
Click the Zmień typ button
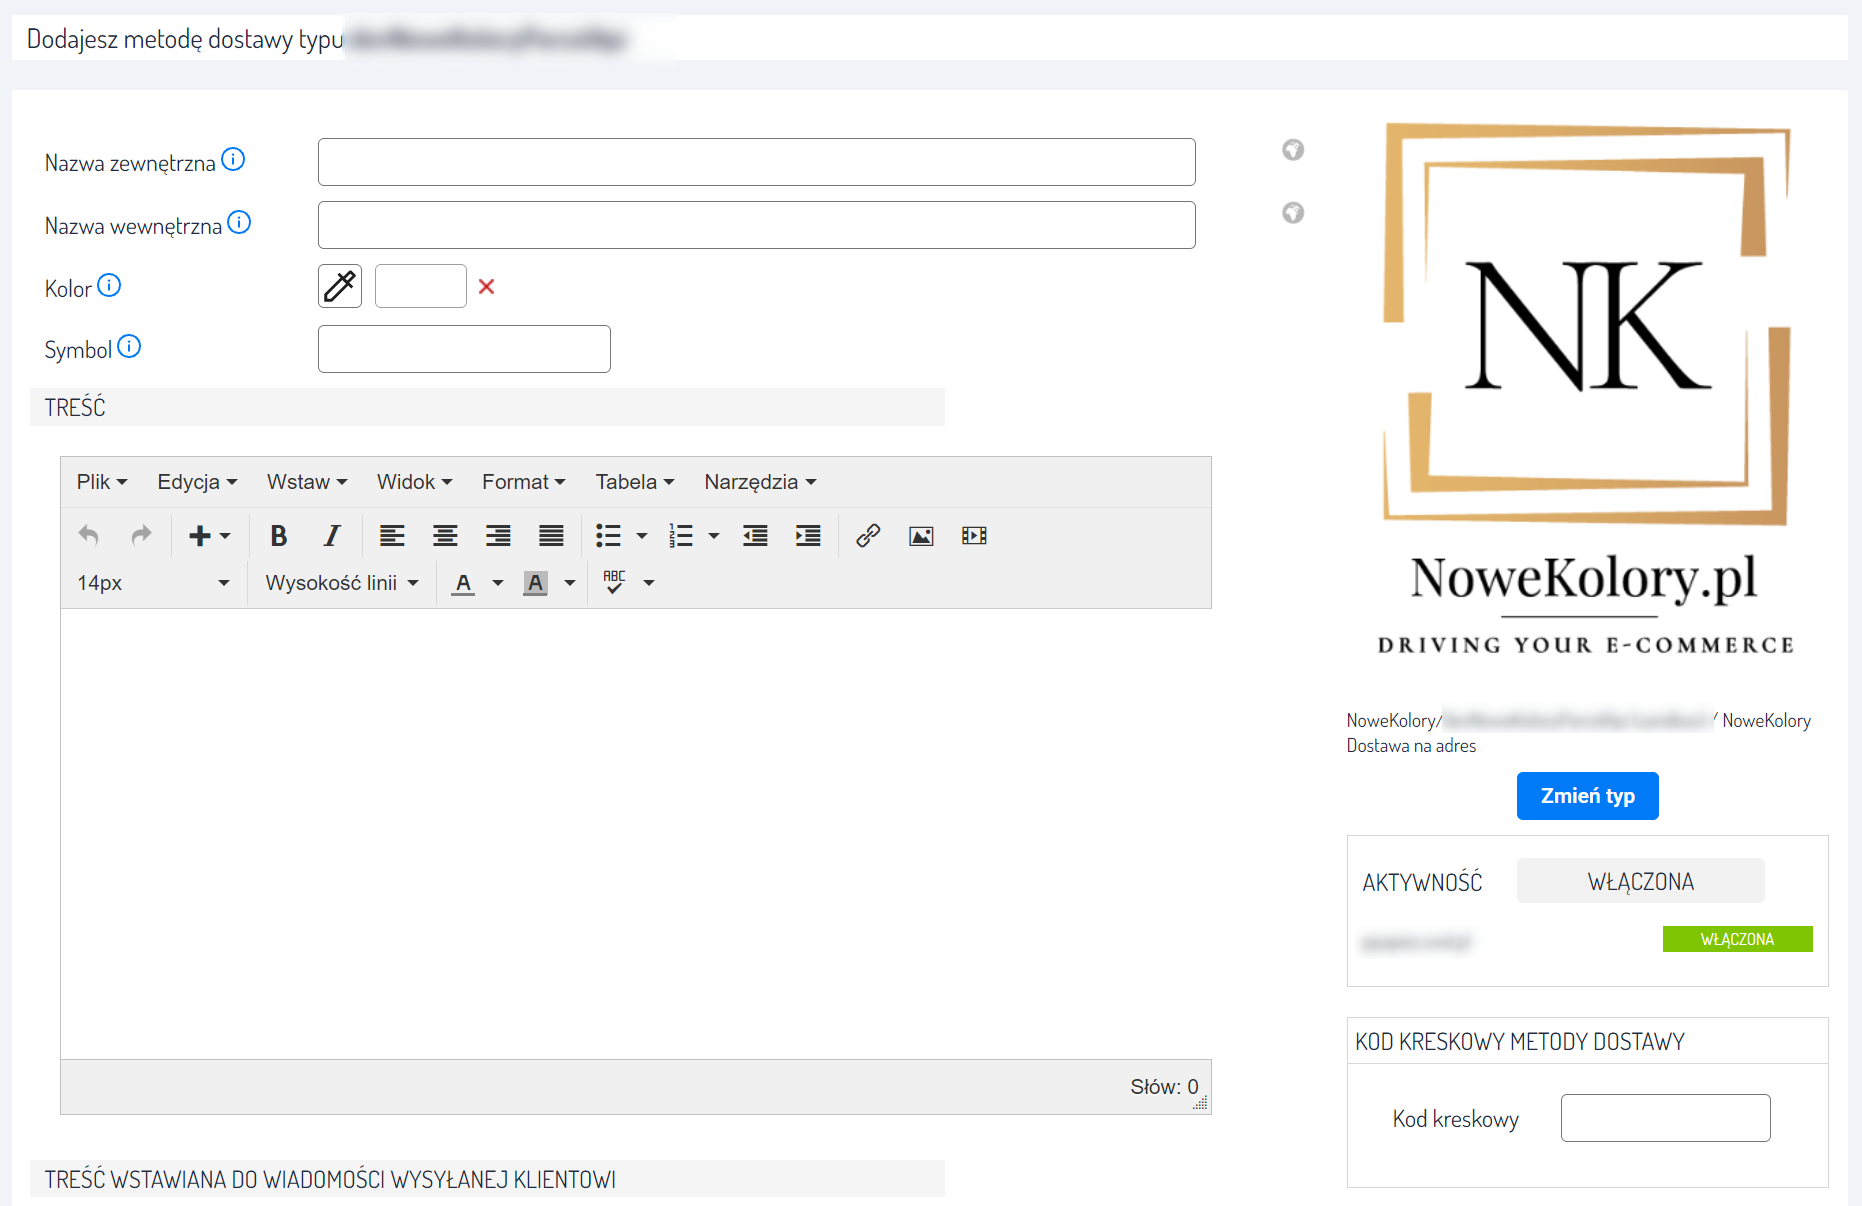pyautogui.click(x=1587, y=796)
